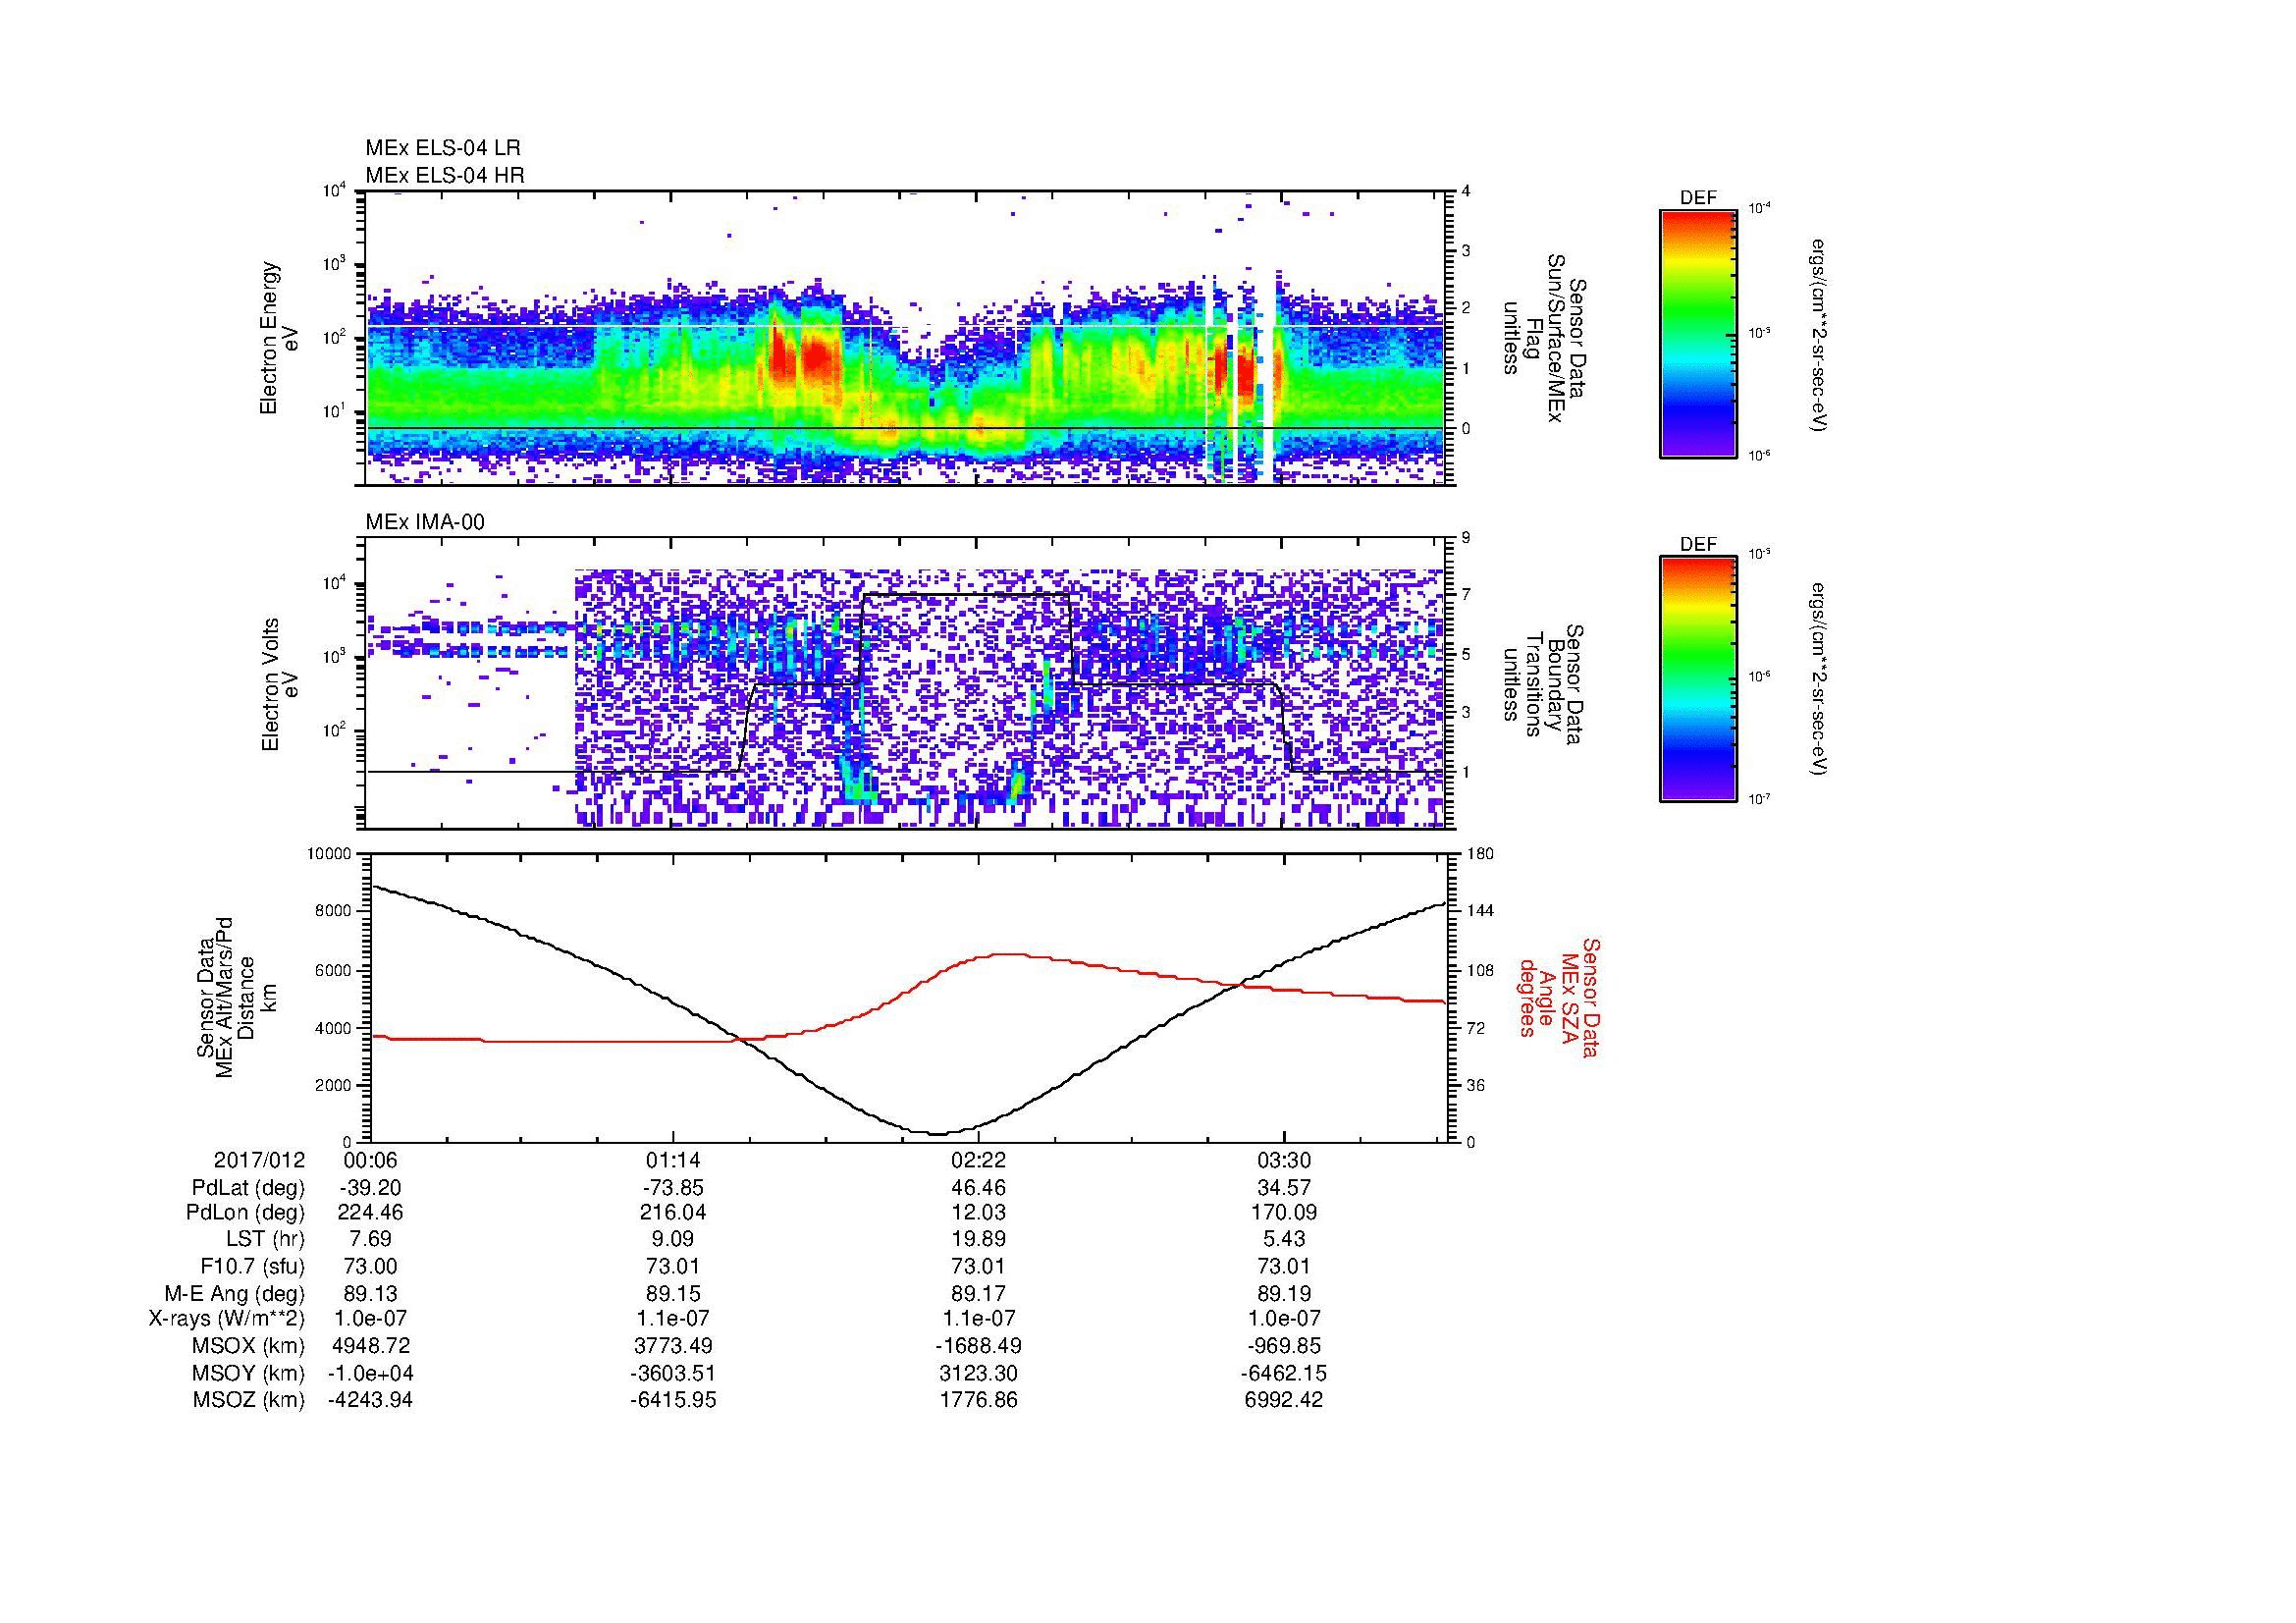Screen dimensions: 2296x1623
Task: Click the 'Boundary Transitions unitless' axis label
Action: (x=1545, y=684)
